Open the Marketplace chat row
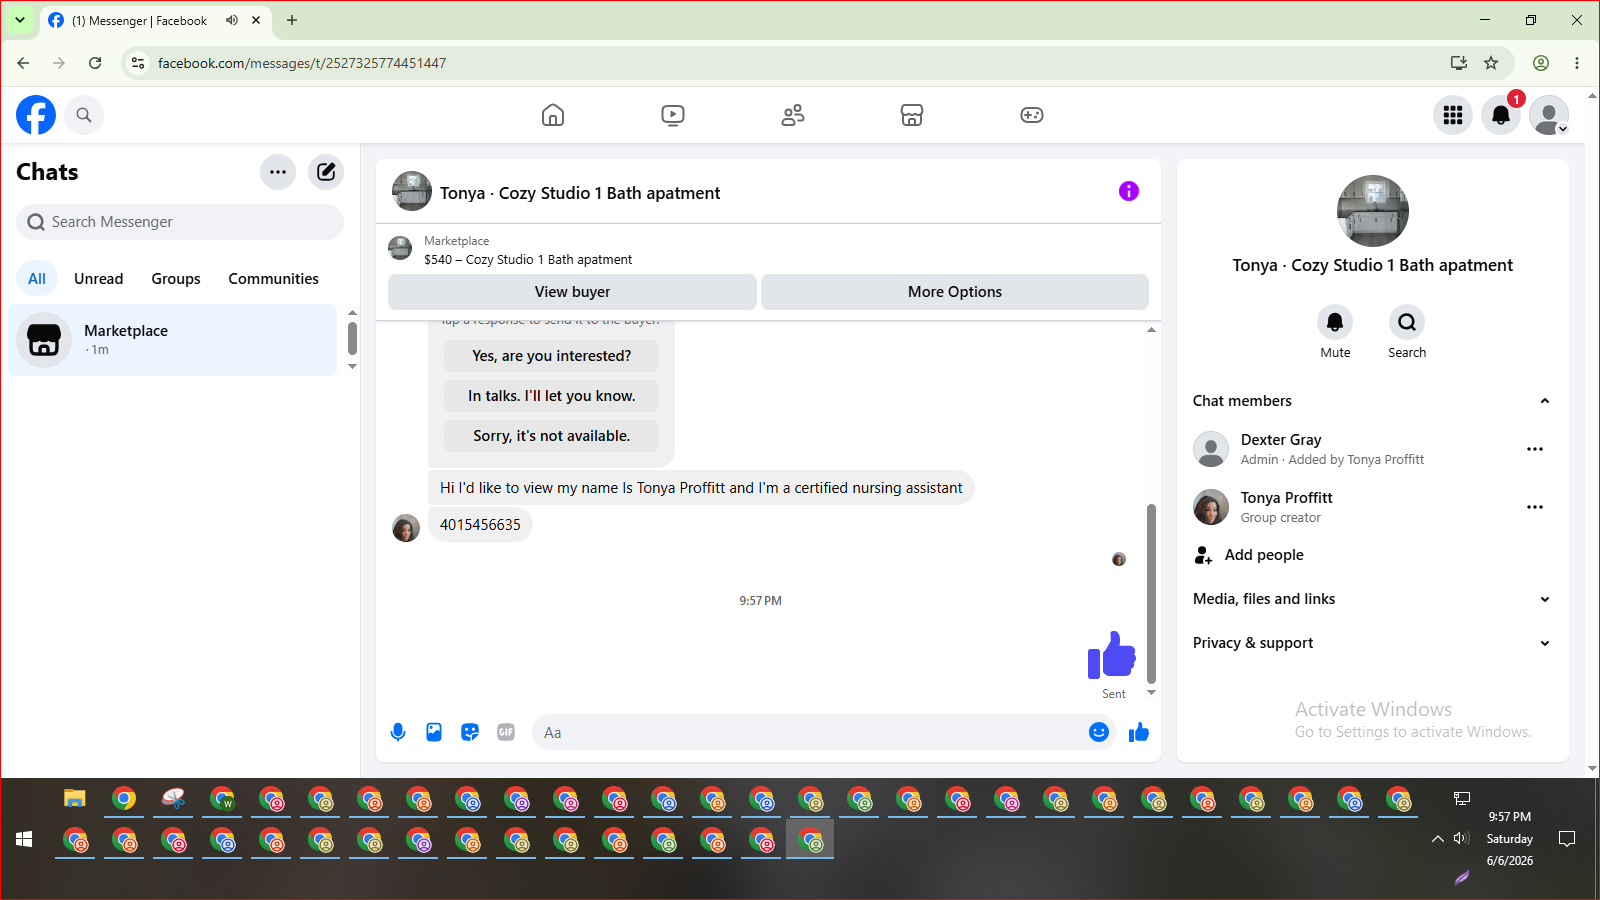This screenshot has height=900, width=1600. coord(173,340)
